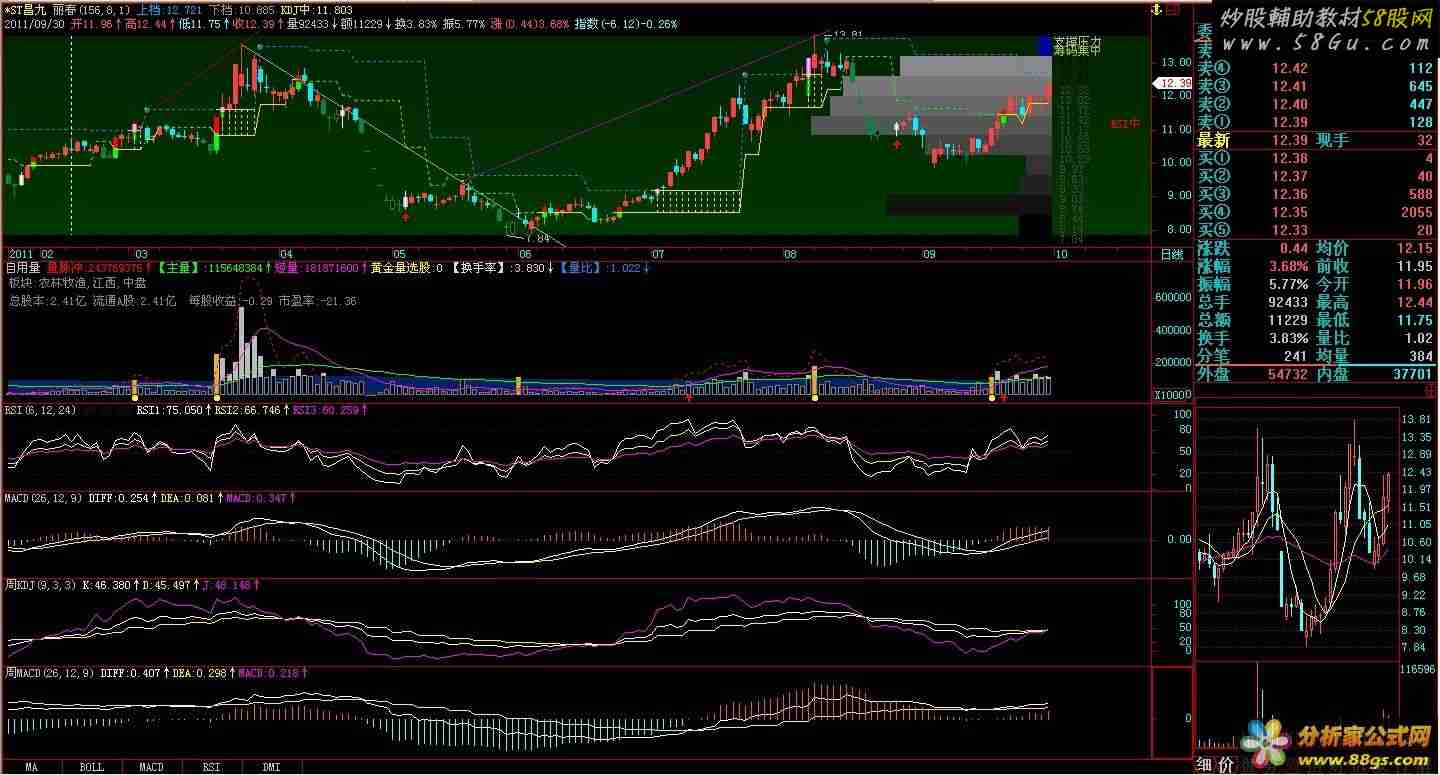The height and width of the screenshot is (775, 1440).
Task: Click the 自用量 volume indicator title
Action: click(x=22, y=268)
